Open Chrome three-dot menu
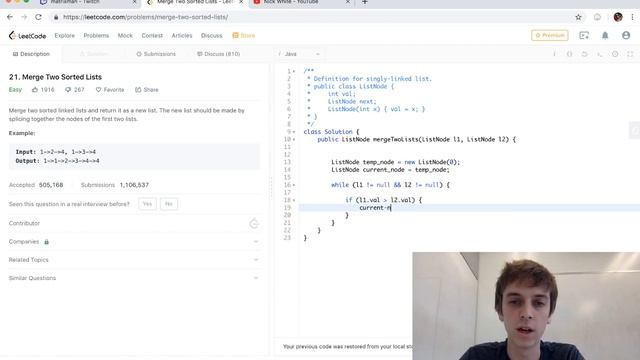The image size is (640, 360). point(632,17)
